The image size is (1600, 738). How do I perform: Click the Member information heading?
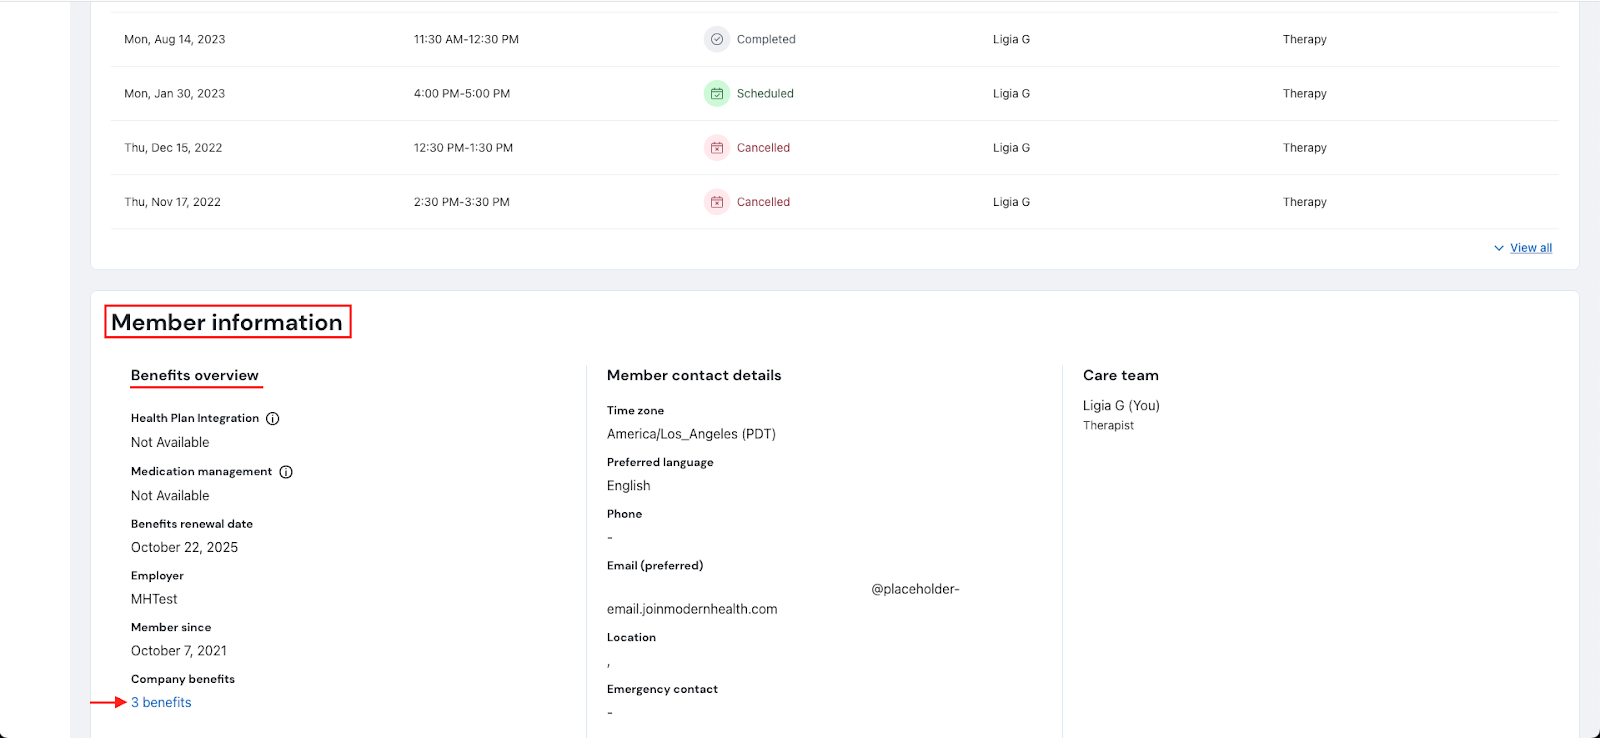pos(227,322)
